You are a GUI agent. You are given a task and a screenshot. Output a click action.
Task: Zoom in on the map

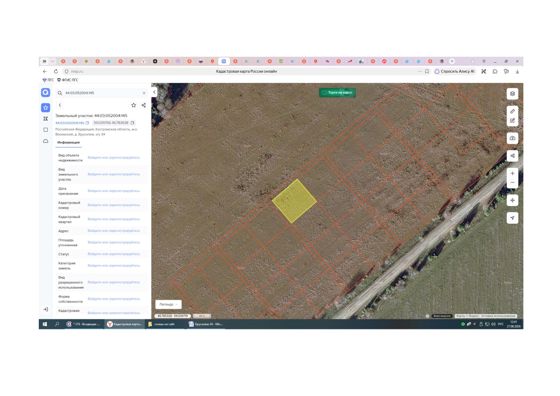point(512,173)
